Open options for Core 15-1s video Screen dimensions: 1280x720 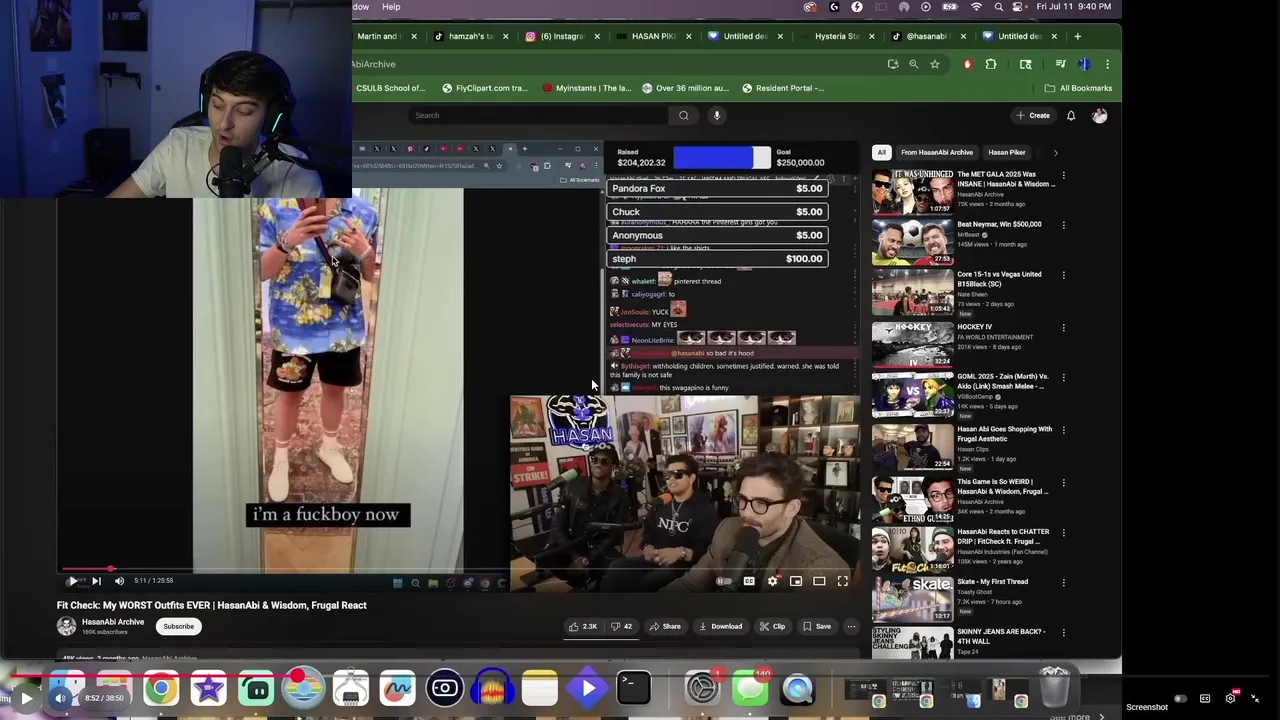pyautogui.click(x=1063, y=275)
